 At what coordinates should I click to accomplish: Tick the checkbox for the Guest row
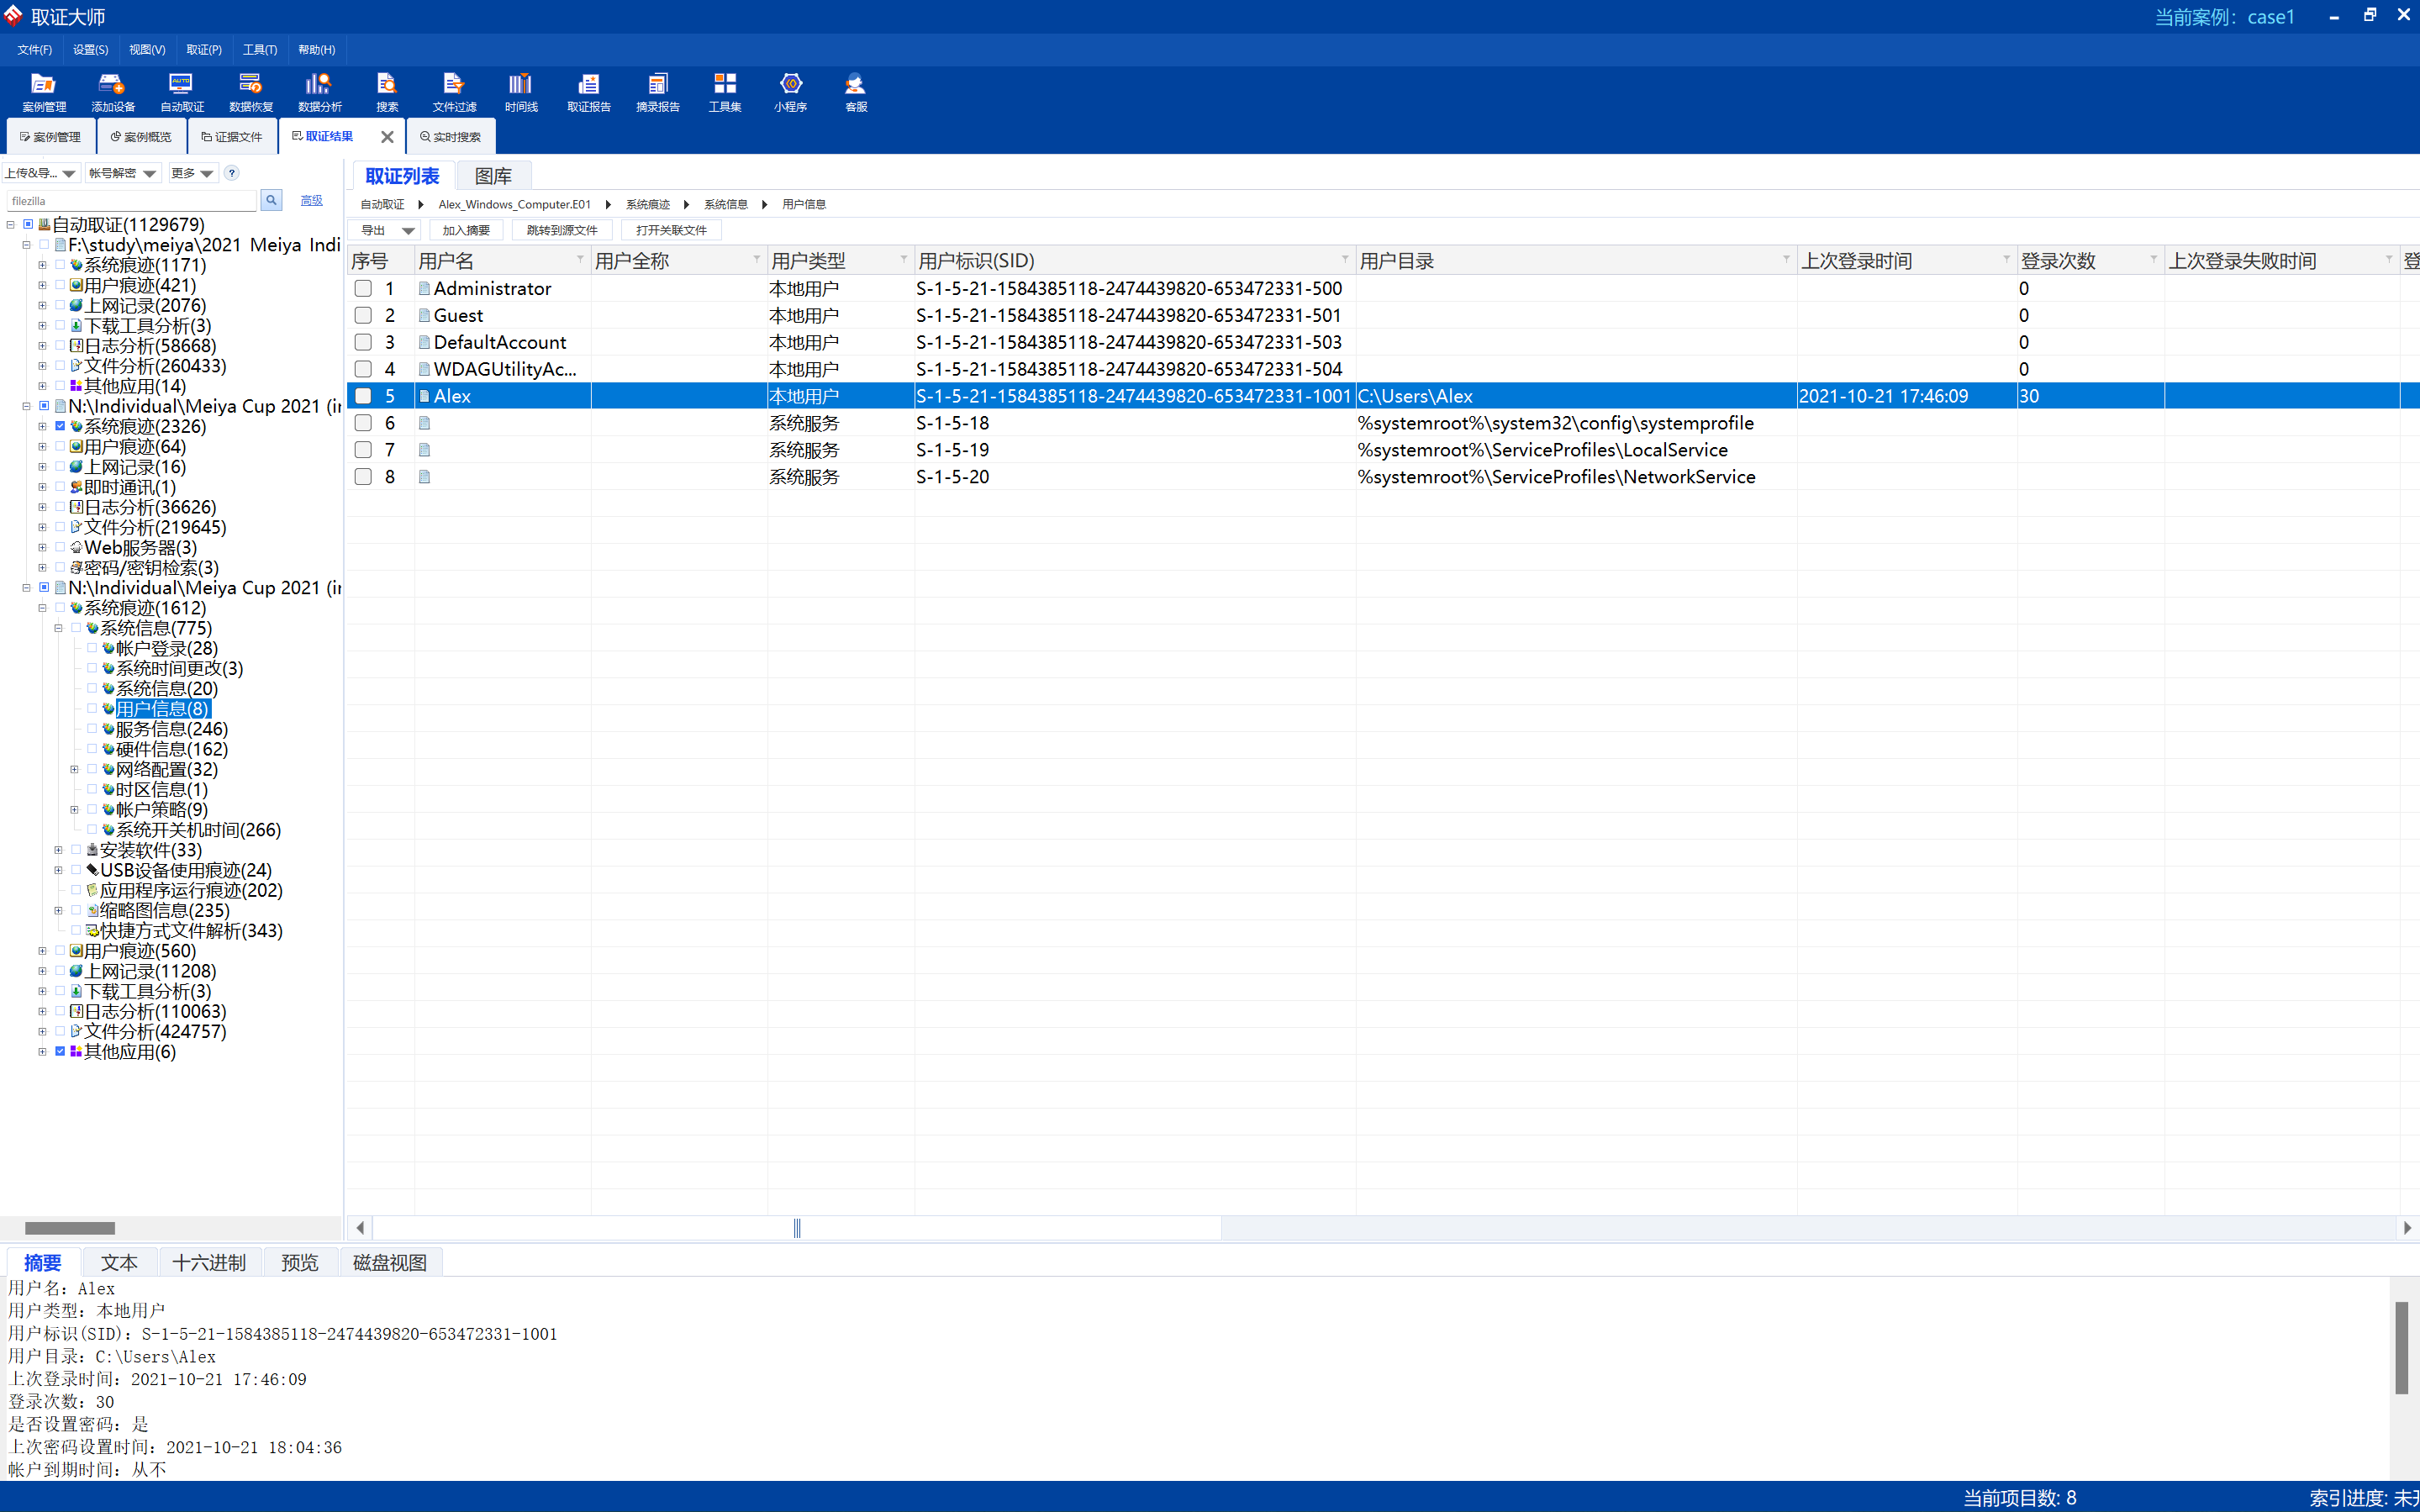pos(363,315)
